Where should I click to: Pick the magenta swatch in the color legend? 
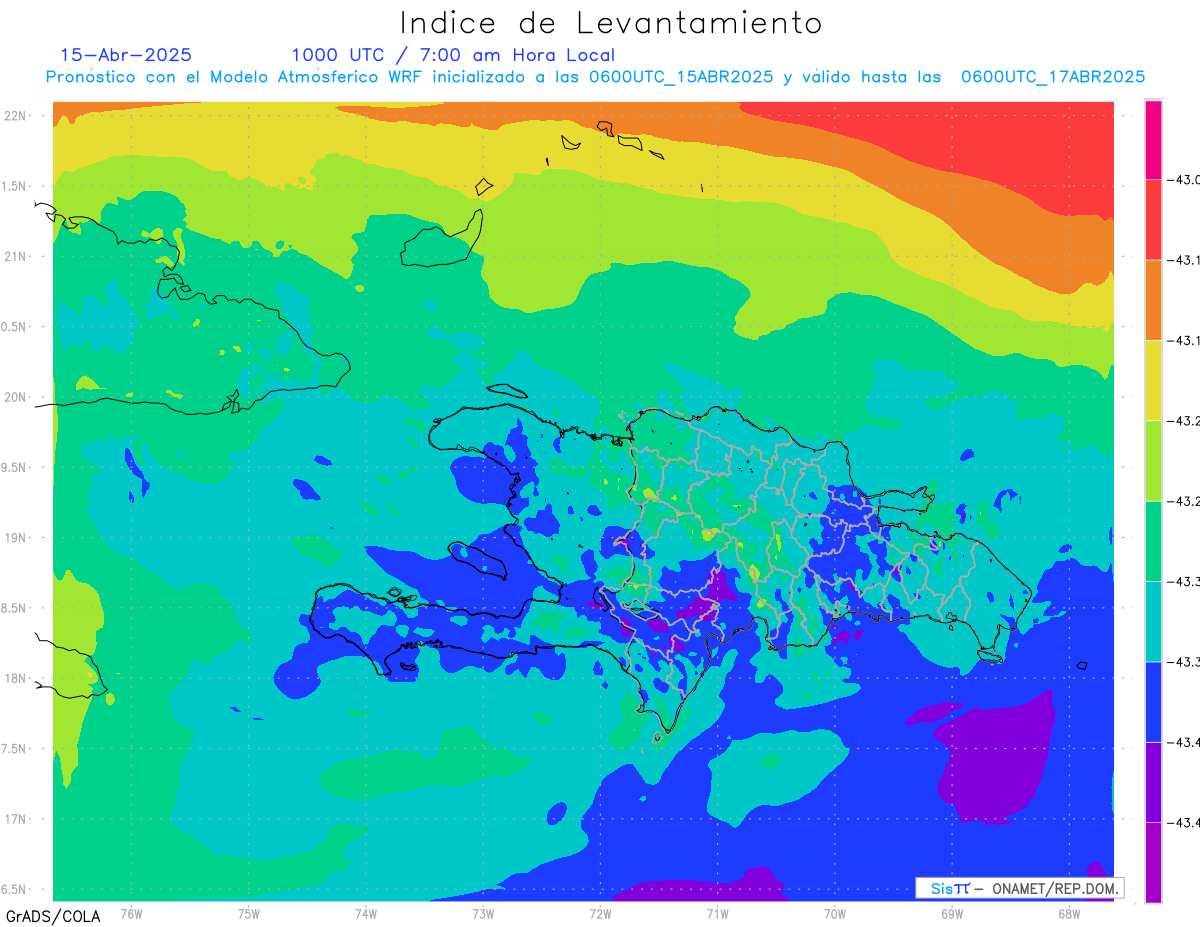tap(1153, 140)
